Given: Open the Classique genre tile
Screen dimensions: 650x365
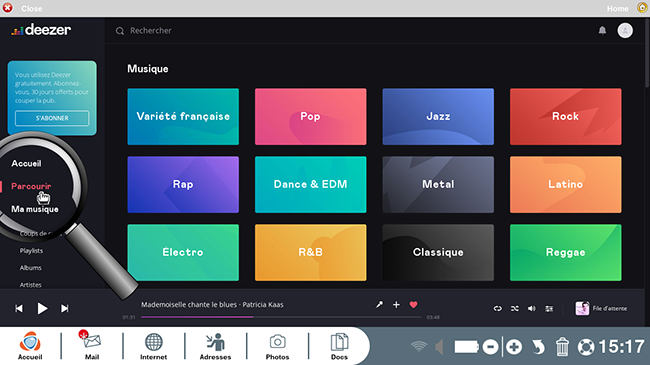Looking at the screenshot, I should 438,253.
